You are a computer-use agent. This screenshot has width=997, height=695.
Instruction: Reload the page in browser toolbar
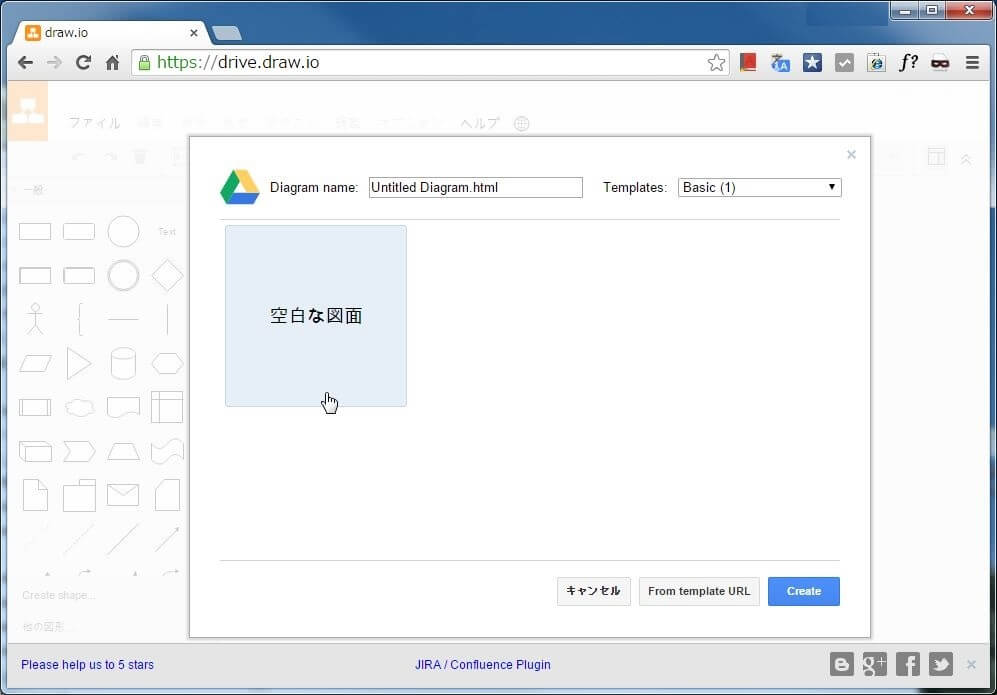pos(83,63)
